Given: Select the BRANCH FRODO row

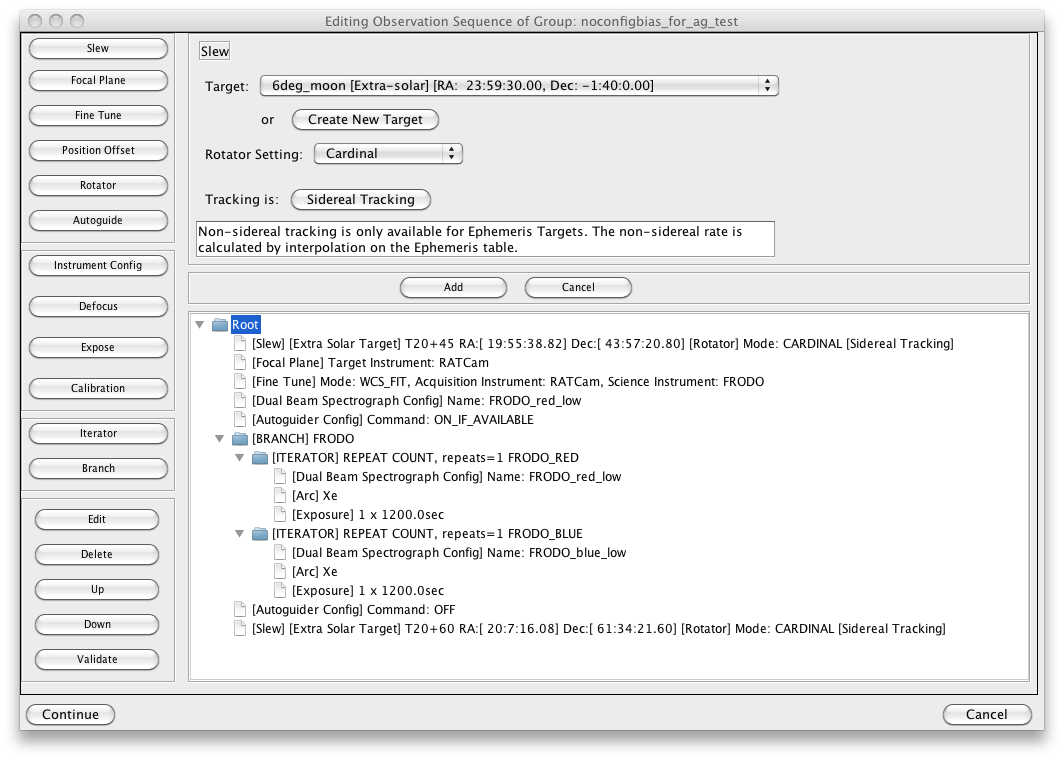Looking at the screenshot, I should pyautogui.click(x=303, y=438).
